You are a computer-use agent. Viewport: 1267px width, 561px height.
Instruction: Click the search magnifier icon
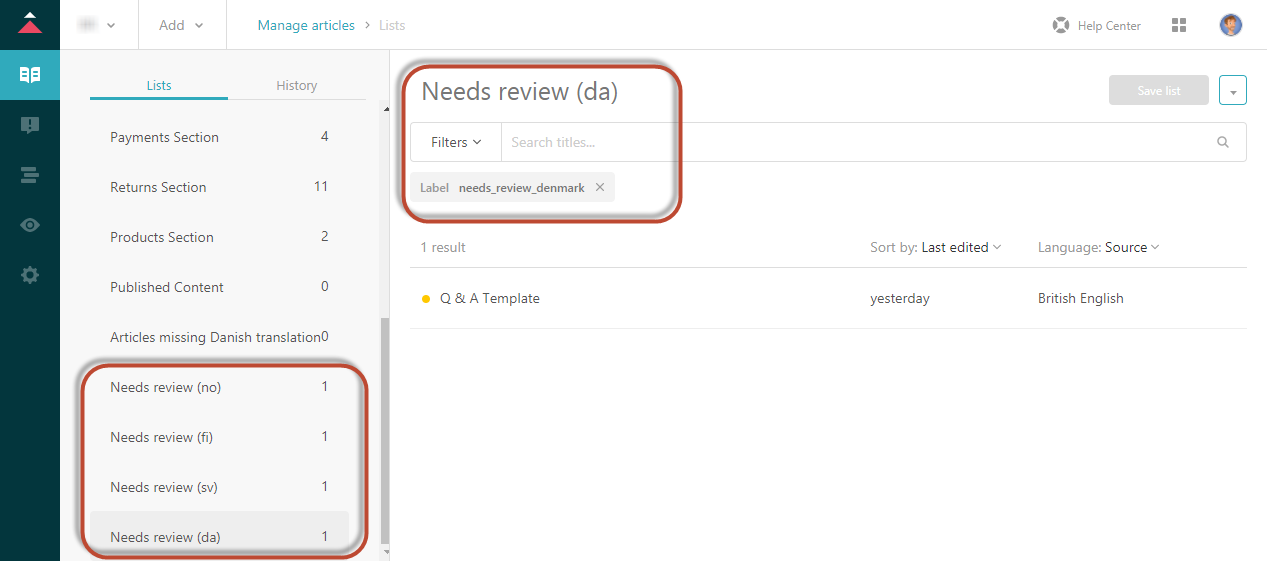(x=1222, y=142)
